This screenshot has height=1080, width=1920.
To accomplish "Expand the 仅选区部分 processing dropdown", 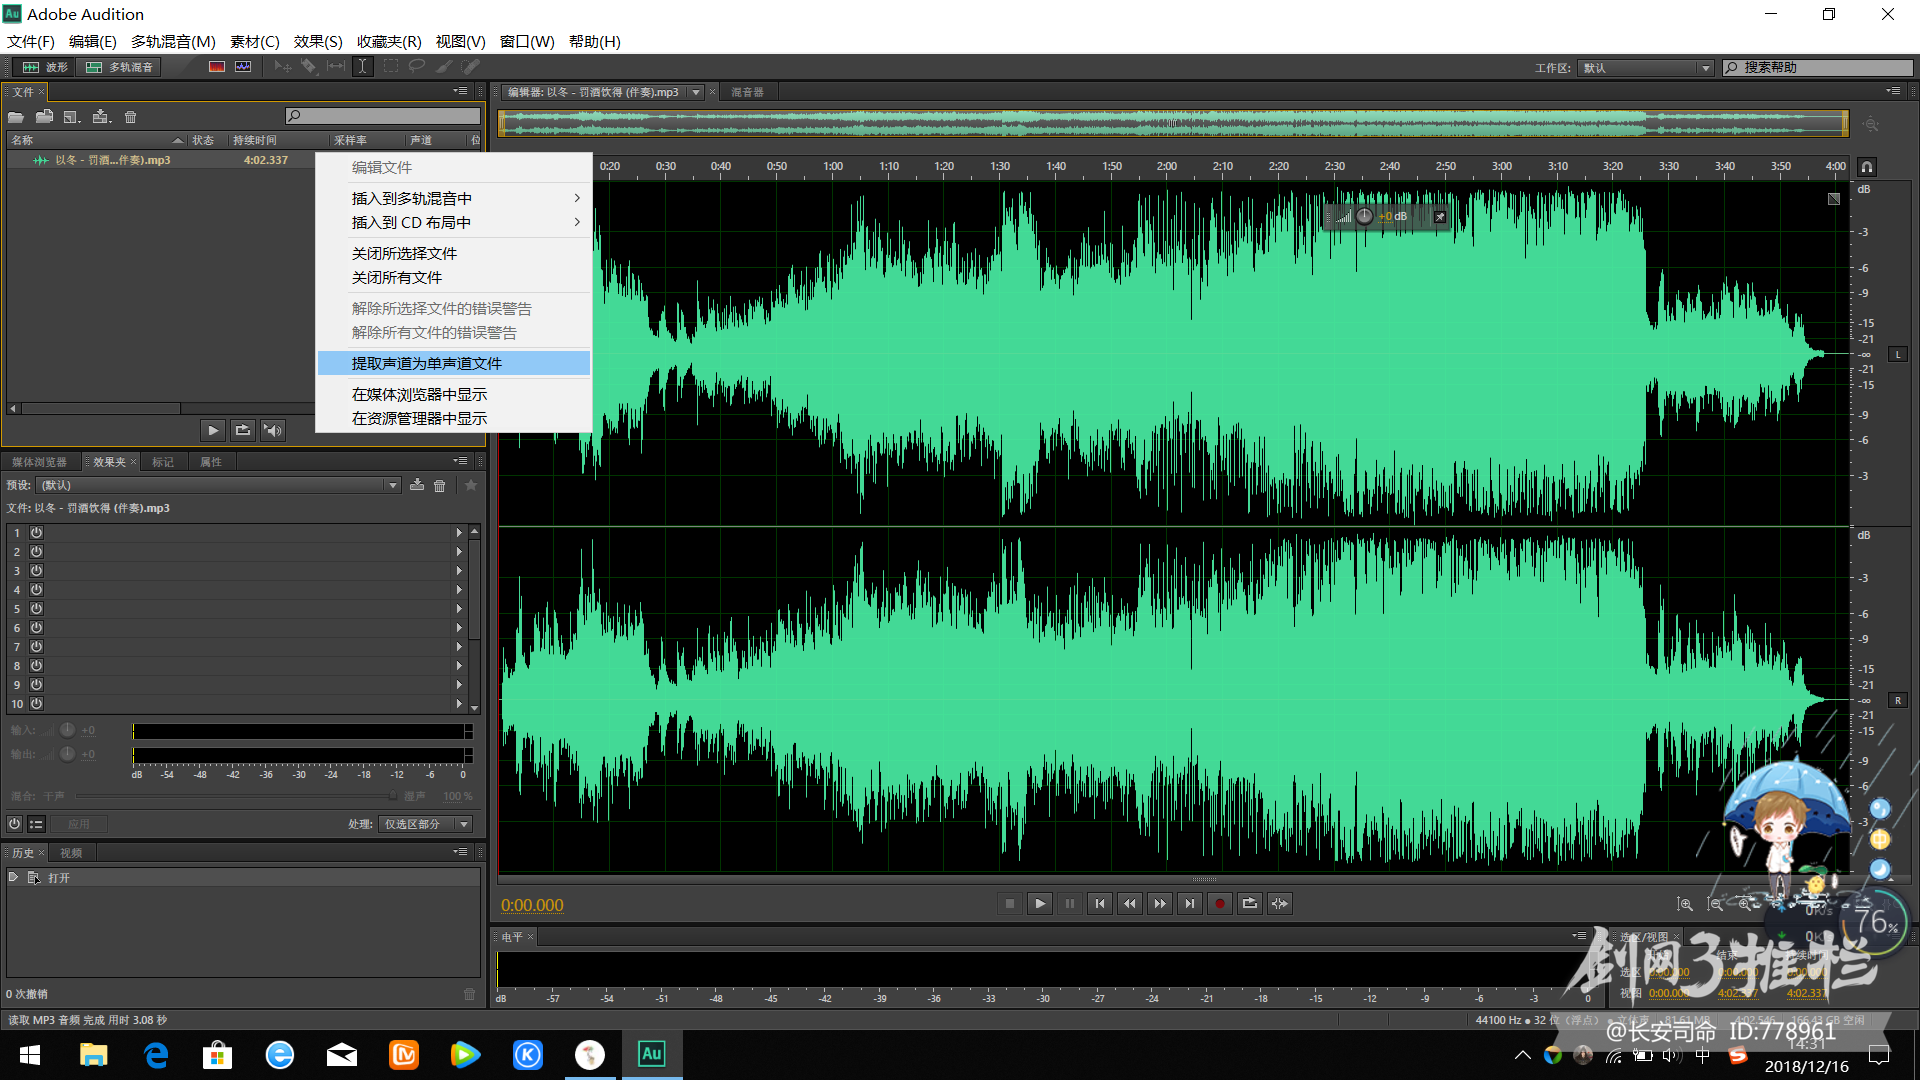I will pos(425,825).
